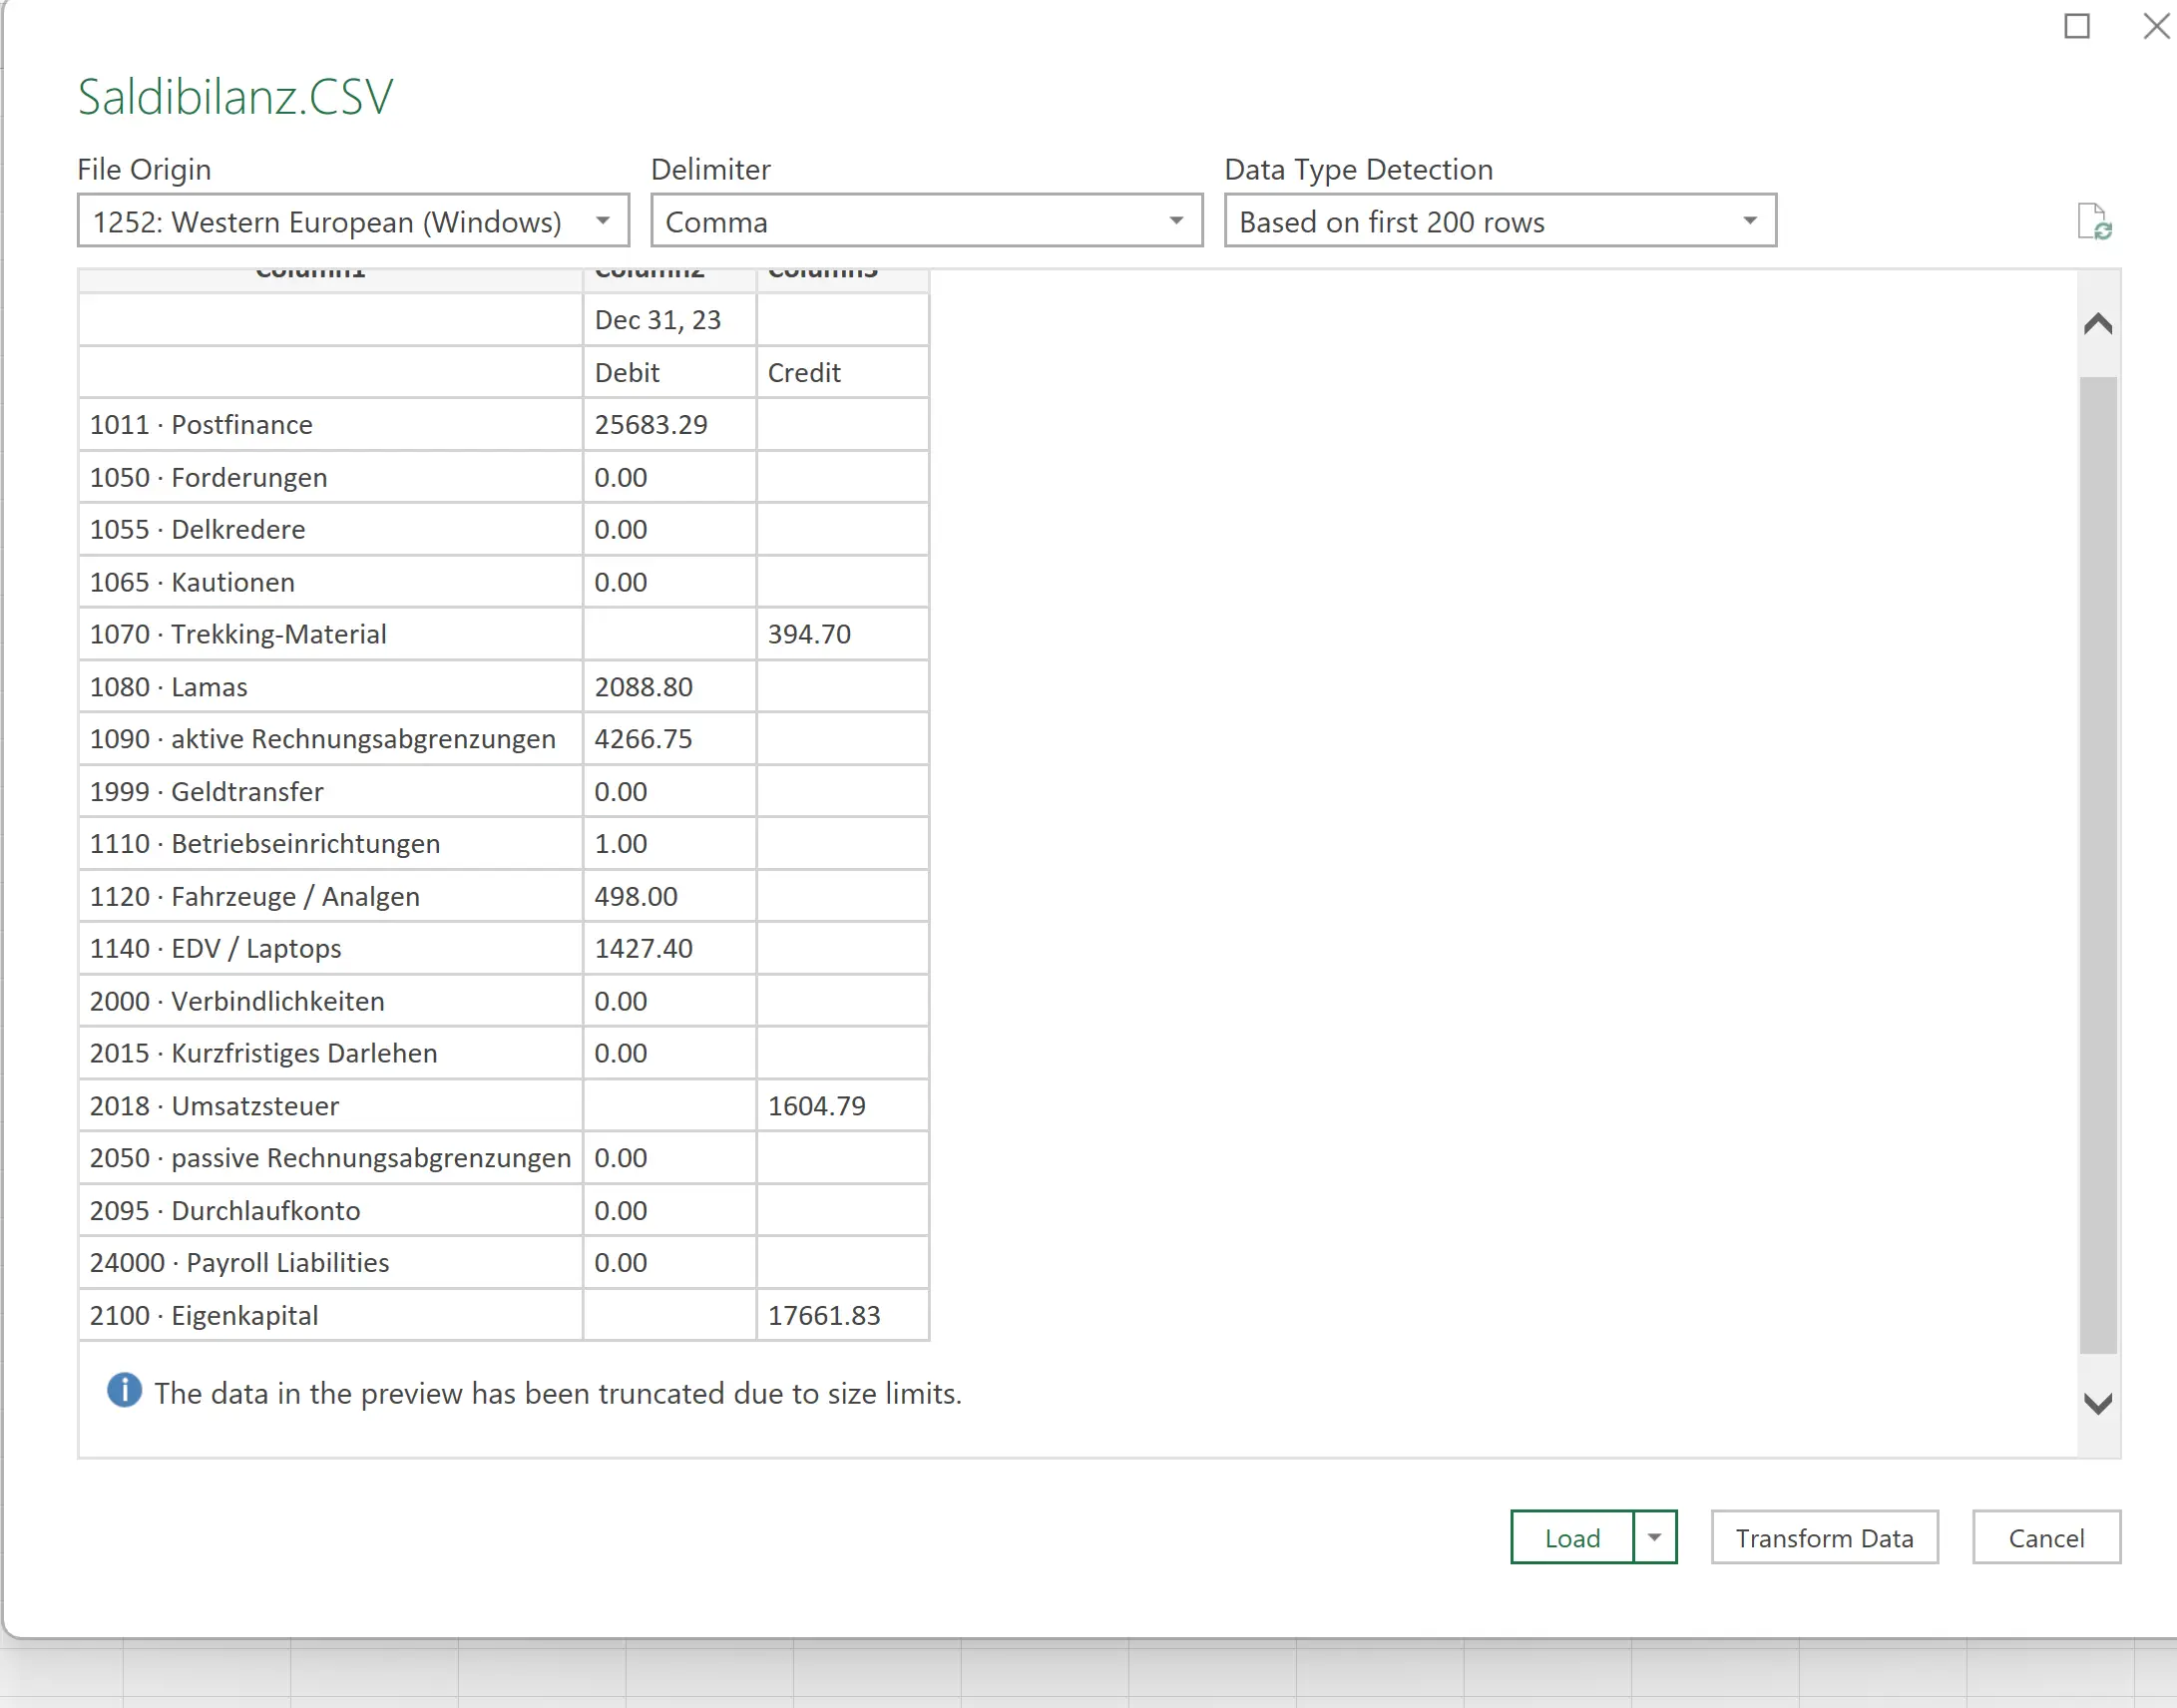Click the preview scroll down arrow
The width and height of the screenshot is (2177, 1708).
click(x=2098, y=1404)
